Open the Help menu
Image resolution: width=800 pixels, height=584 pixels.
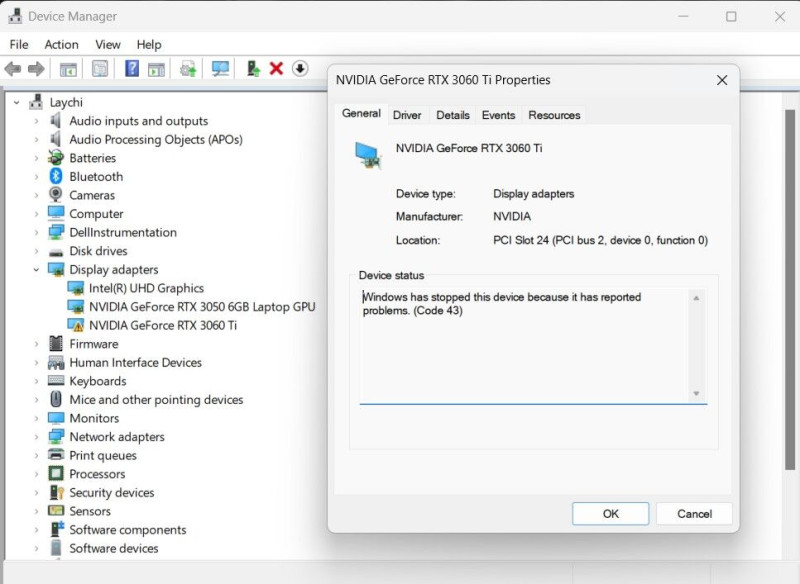point(149,44)
